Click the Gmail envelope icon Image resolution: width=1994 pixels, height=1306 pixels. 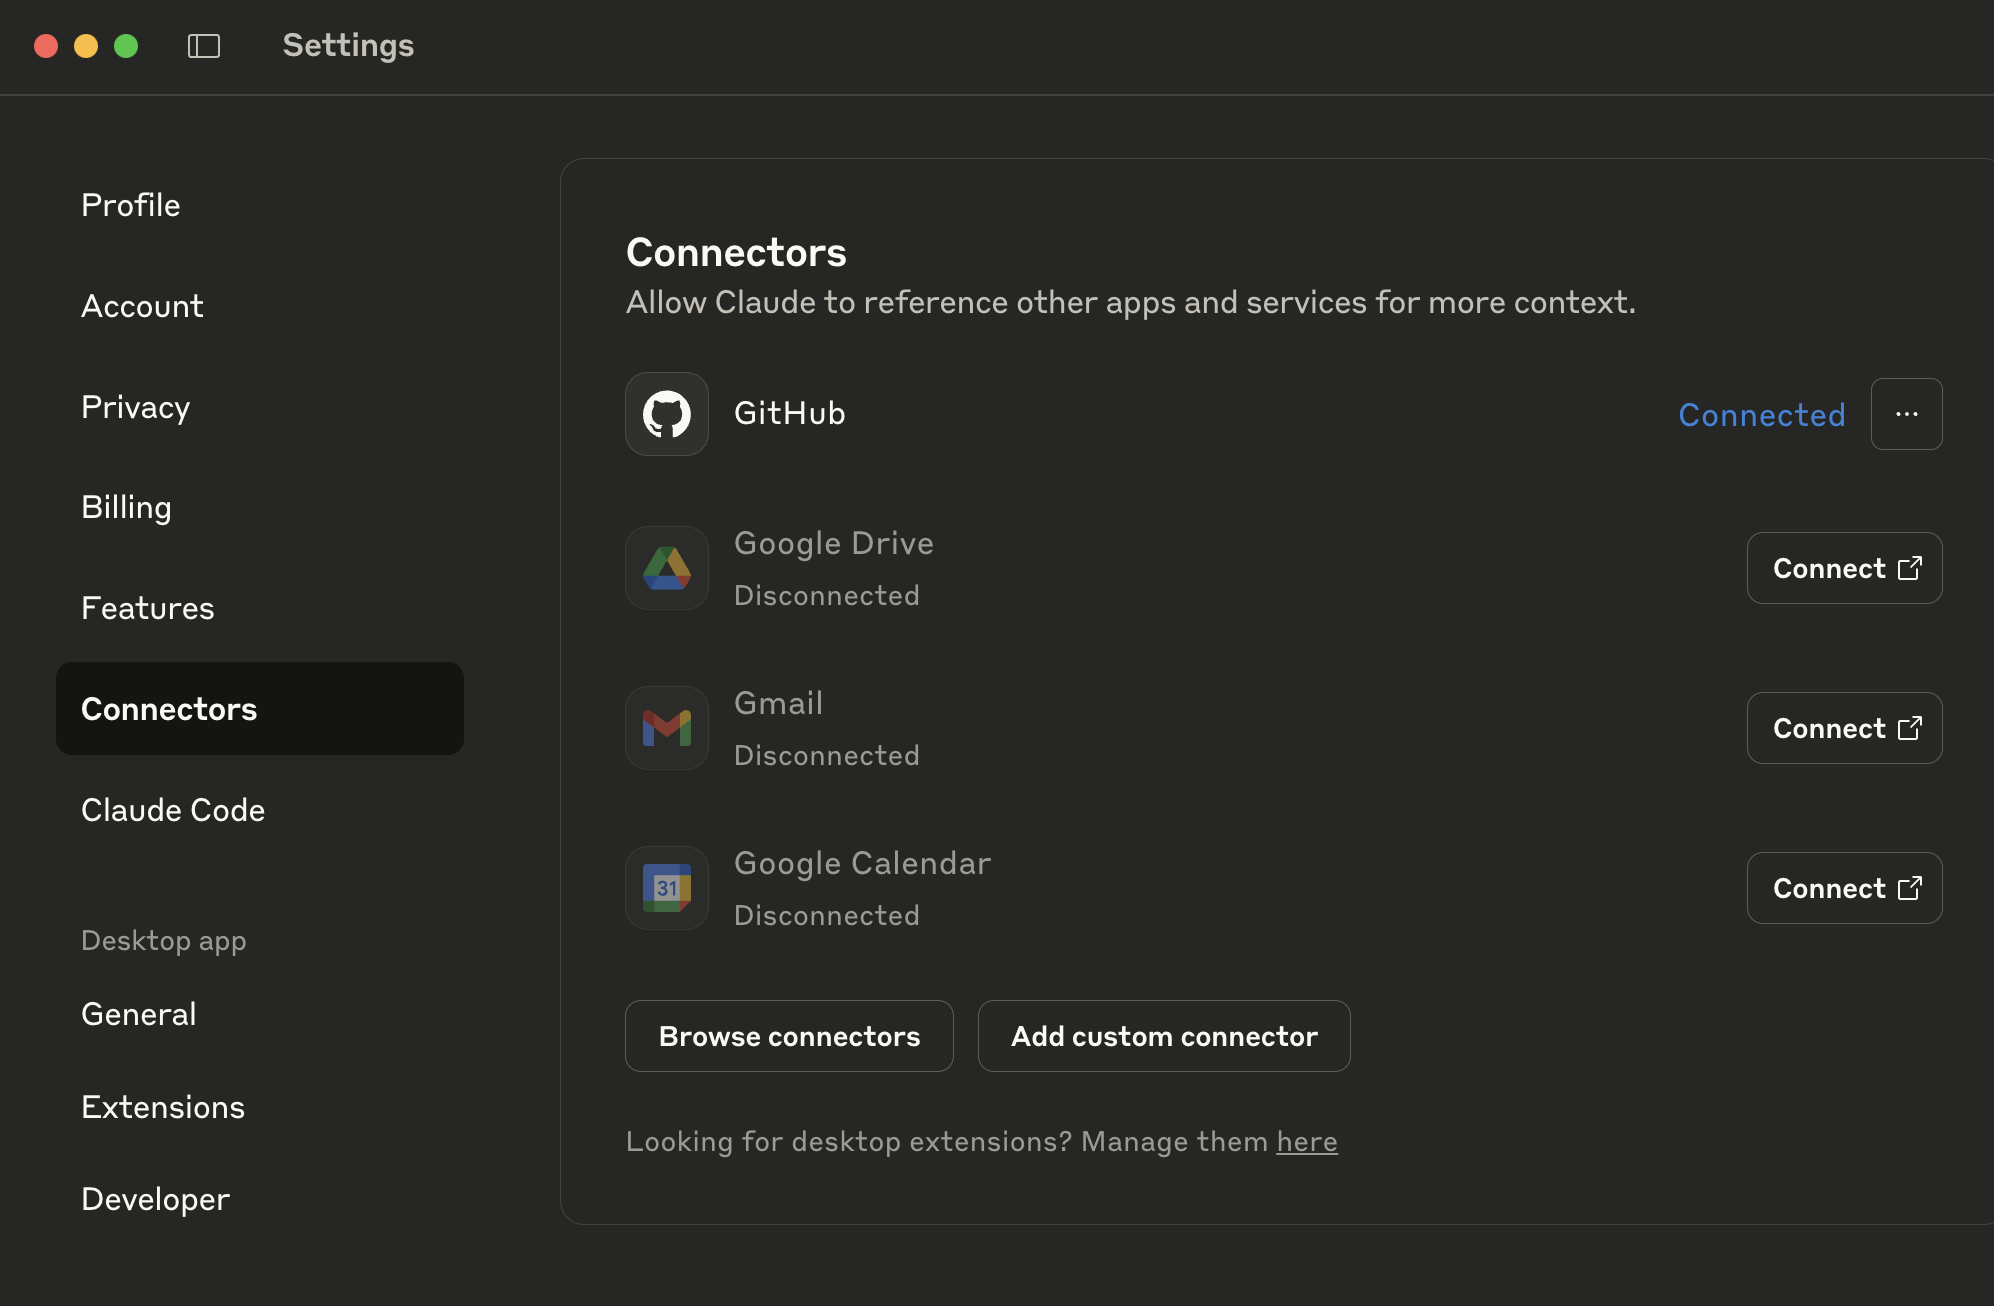(x=667, y=728)
